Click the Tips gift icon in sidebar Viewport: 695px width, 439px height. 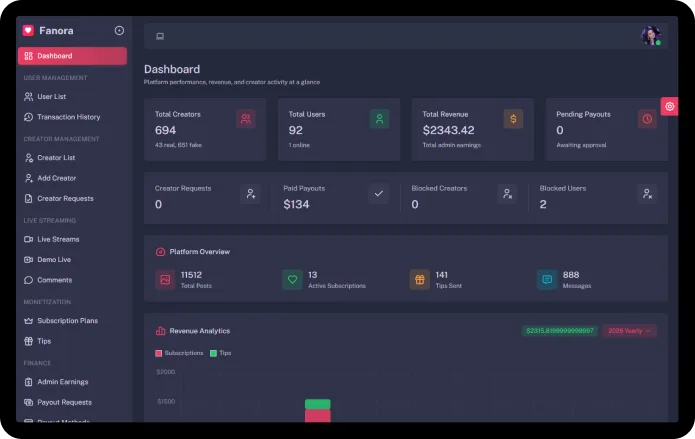coord(28,341)
